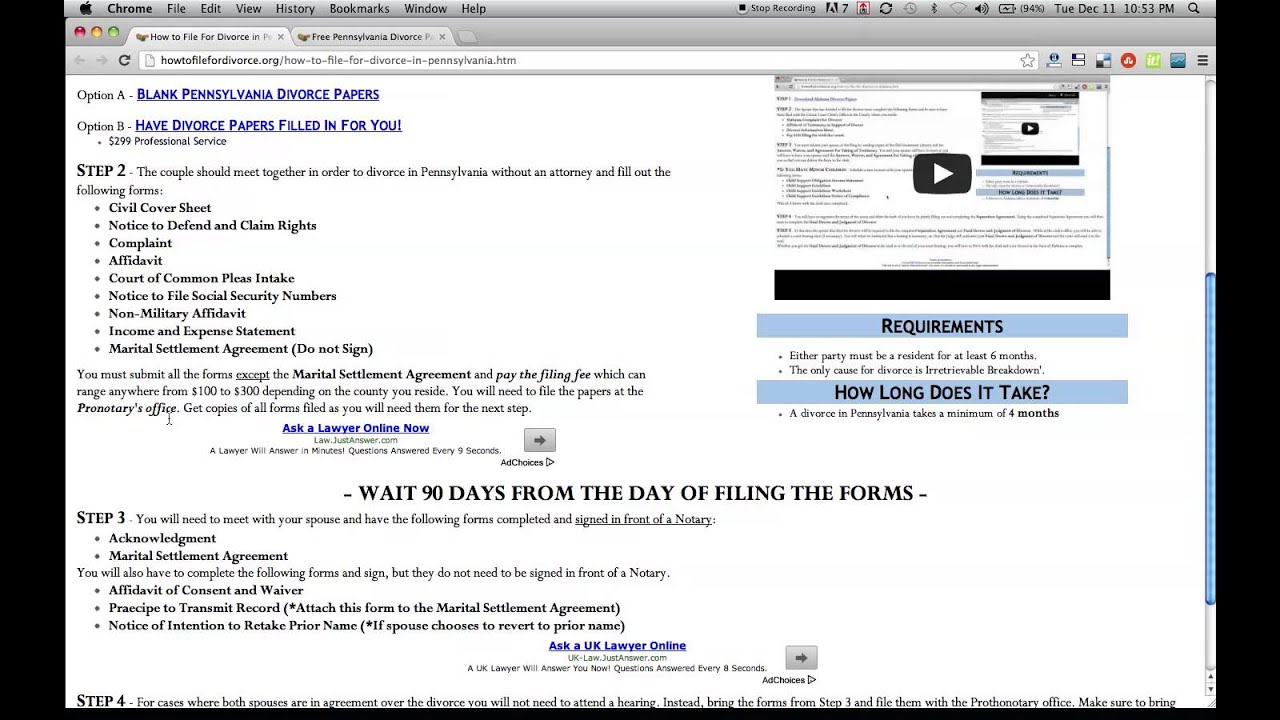Open Spotlight search in menu bar
Viewport: 1280px width, 720px height.
click(1193, 8)
